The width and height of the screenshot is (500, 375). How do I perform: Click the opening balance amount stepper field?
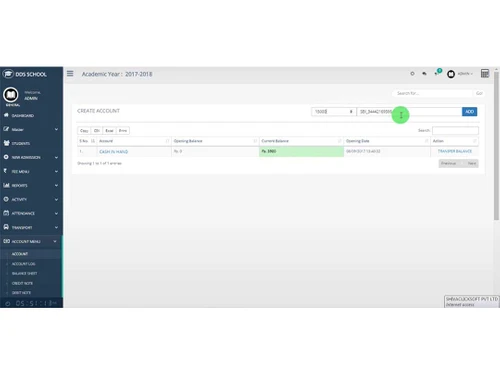[x=334, y=112]
